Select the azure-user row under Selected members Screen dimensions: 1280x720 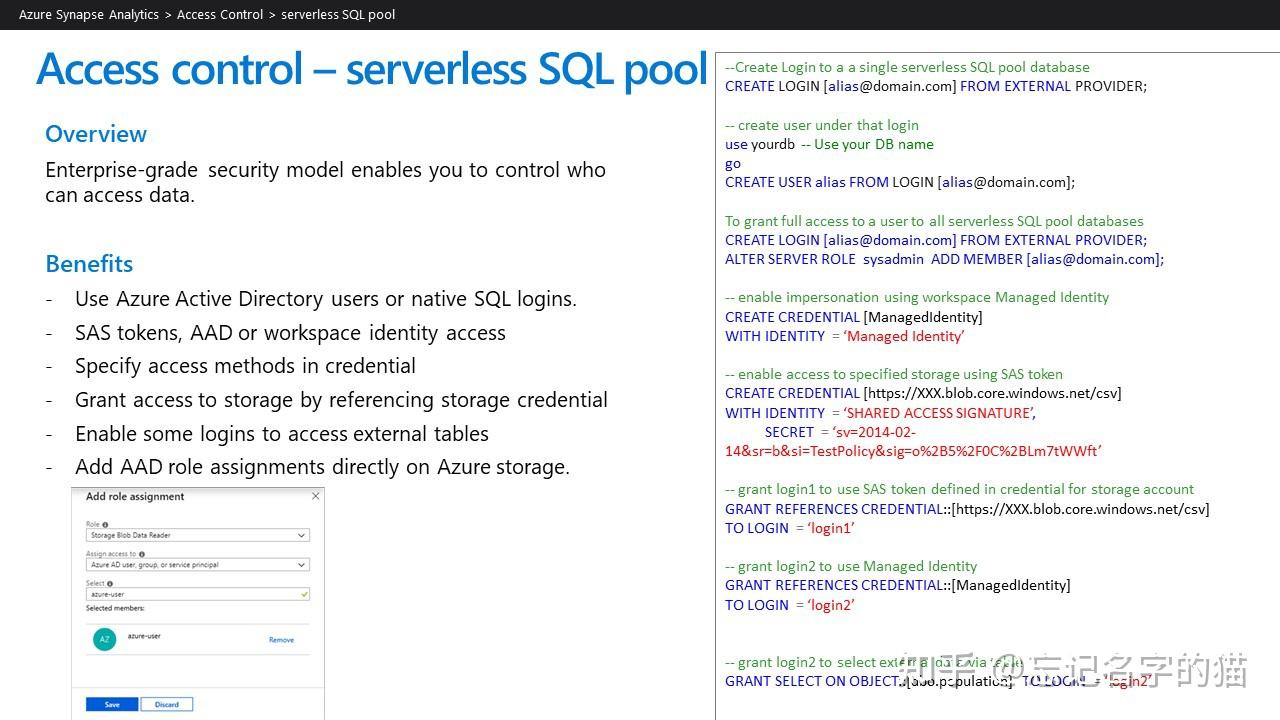pyautogui.click(x=144, y=636)
